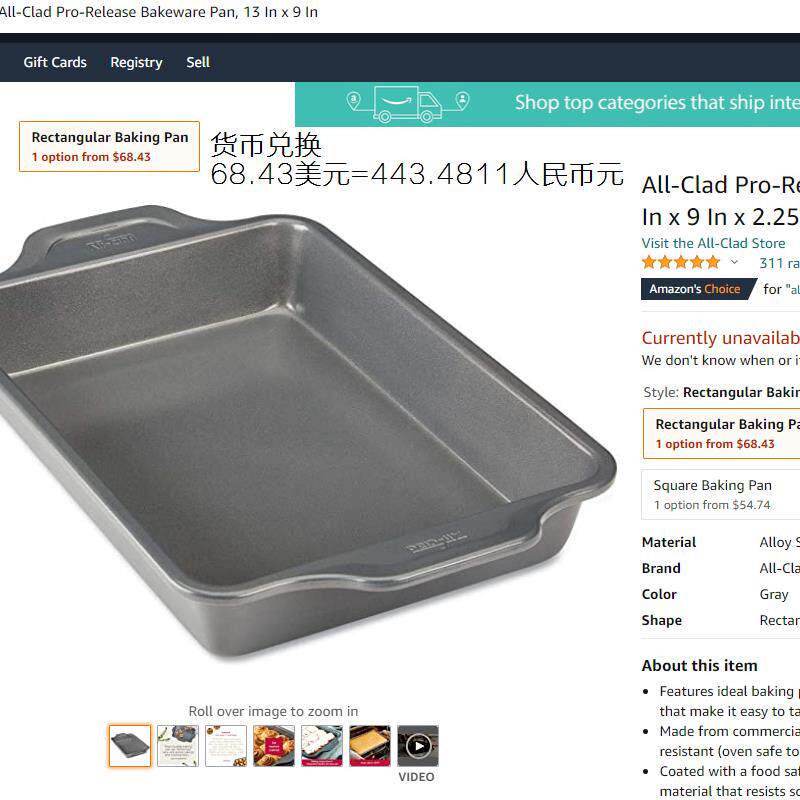The width and height of the screenshot is (800, 800).
Task: Expand the rating breakdown chevron
Action: (734, 262)
